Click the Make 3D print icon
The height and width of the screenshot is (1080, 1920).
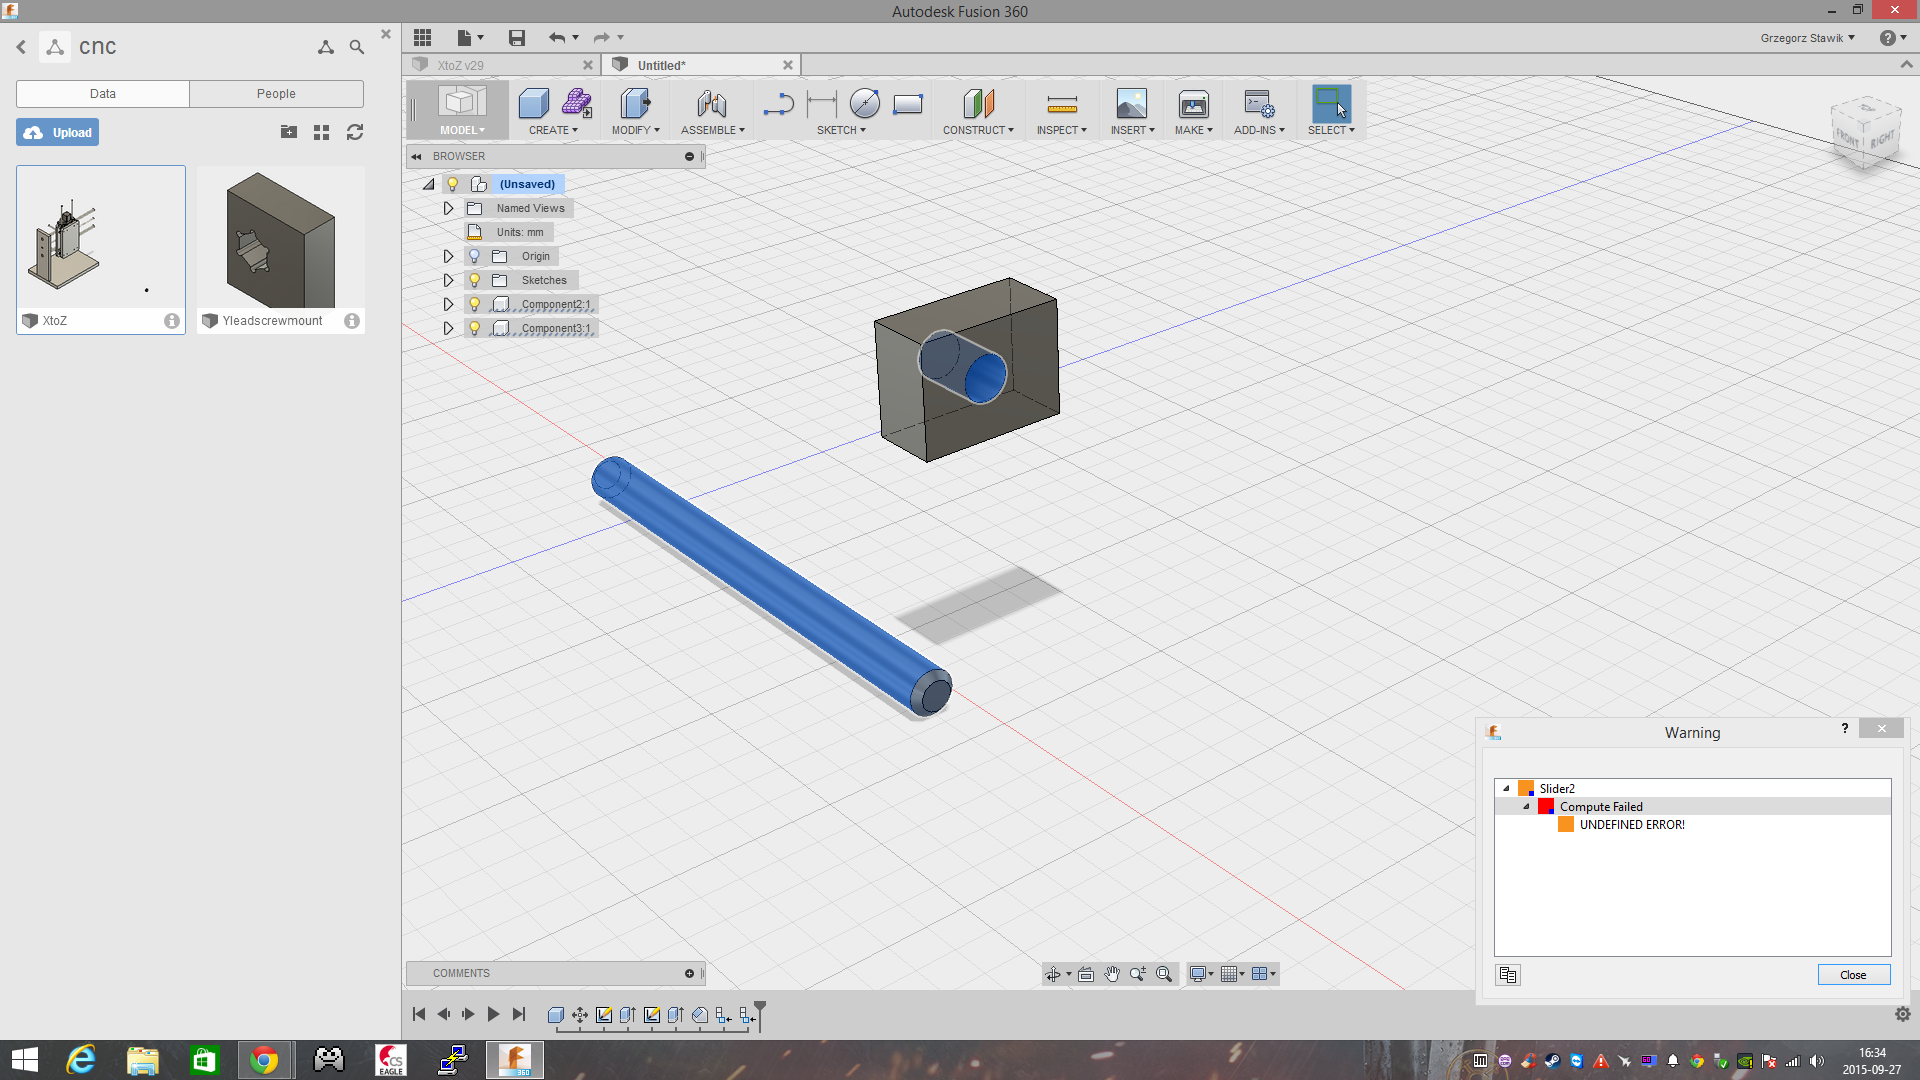click(x=1194, y=103)
